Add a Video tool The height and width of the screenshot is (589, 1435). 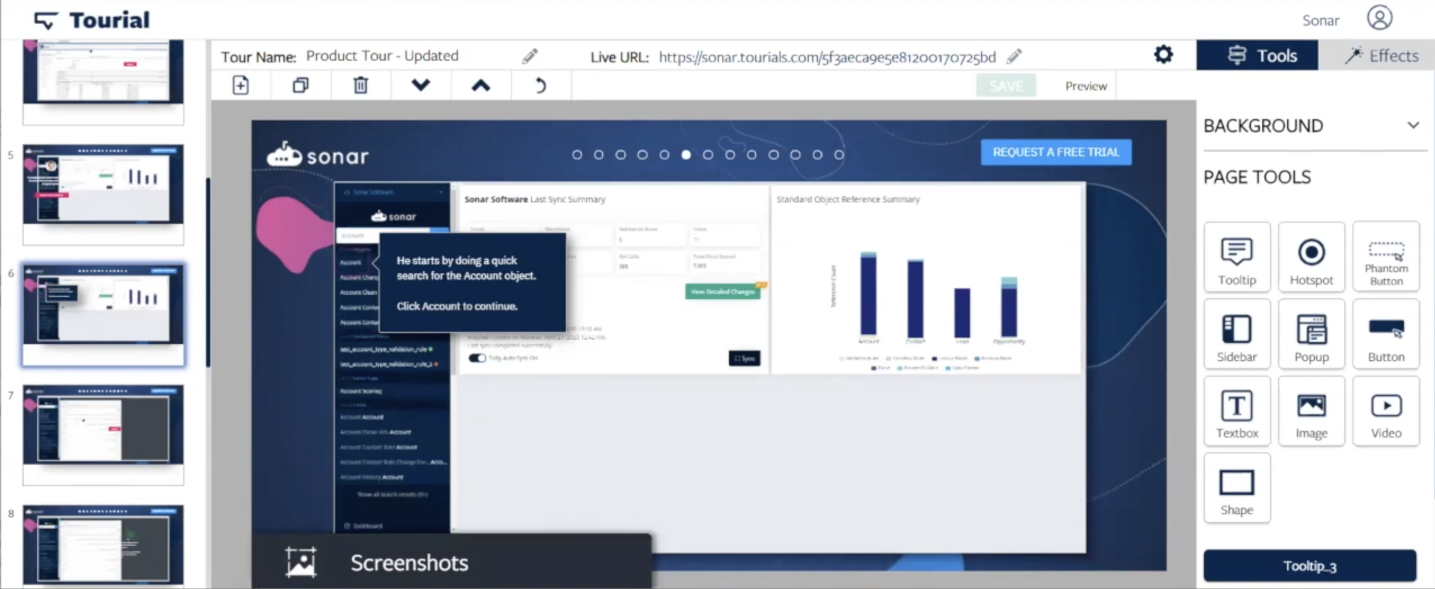click(1386, 411)
